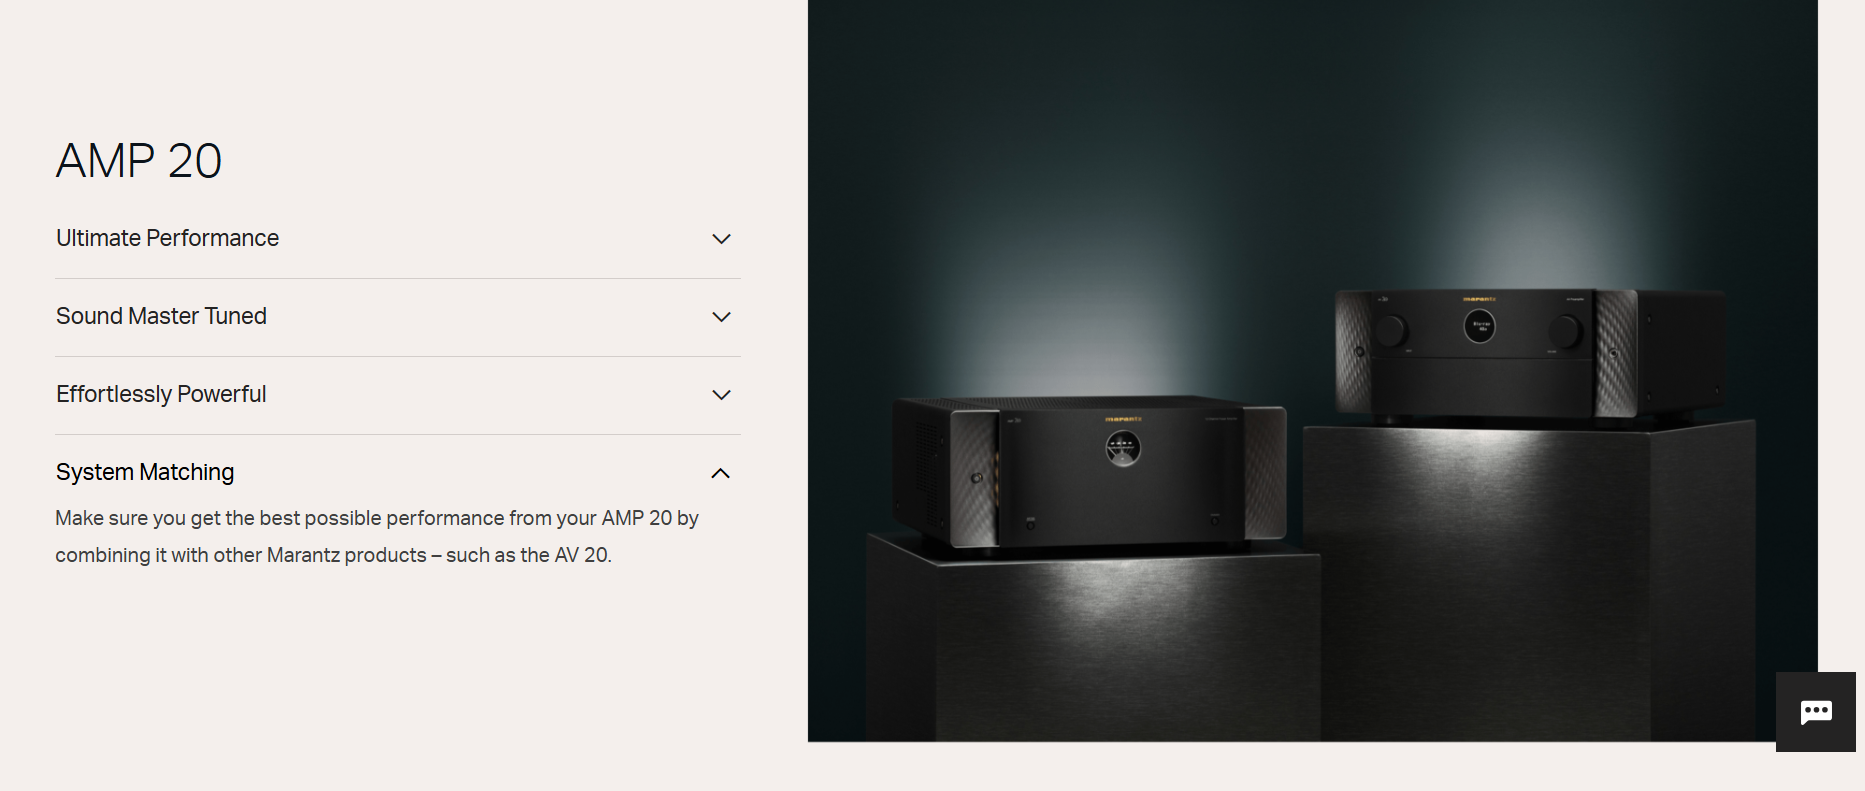Open the Sound Master Tuned section title
Viewport: 1865px width, 791px height.
point(161,316)
